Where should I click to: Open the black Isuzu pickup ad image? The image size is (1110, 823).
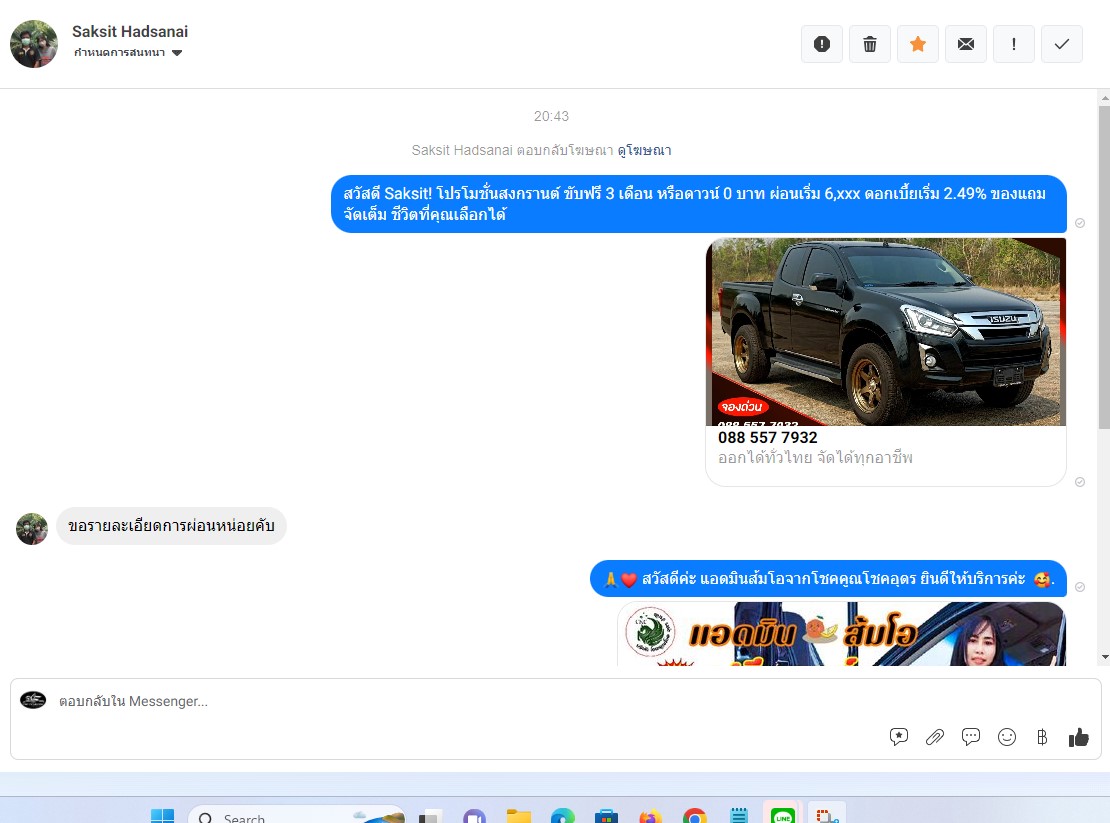(x=886, y=332)
